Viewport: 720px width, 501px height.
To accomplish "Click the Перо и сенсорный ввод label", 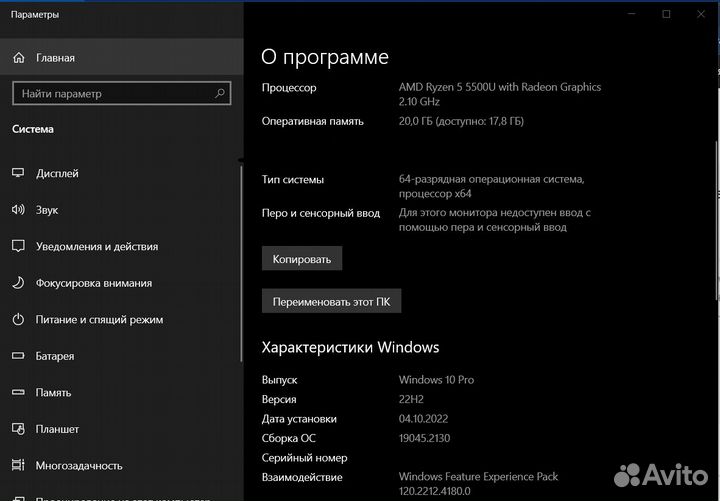I will (321, 213).
